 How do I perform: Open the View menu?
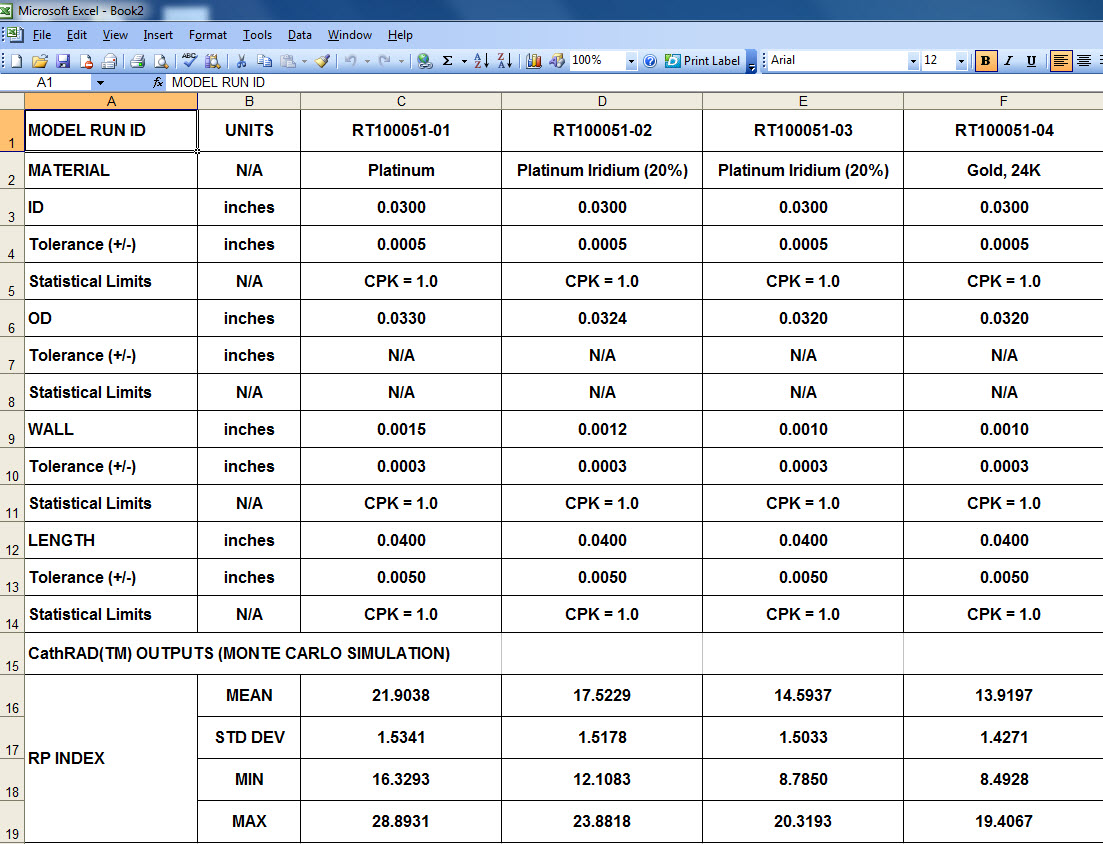[x=115, y=35]
